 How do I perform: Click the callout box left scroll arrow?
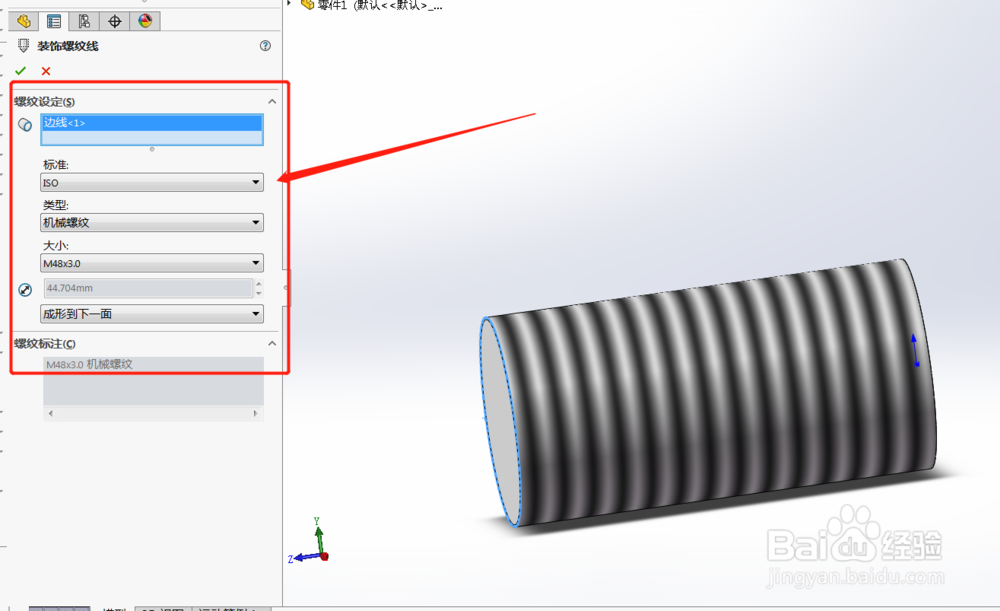pos(50,413)
